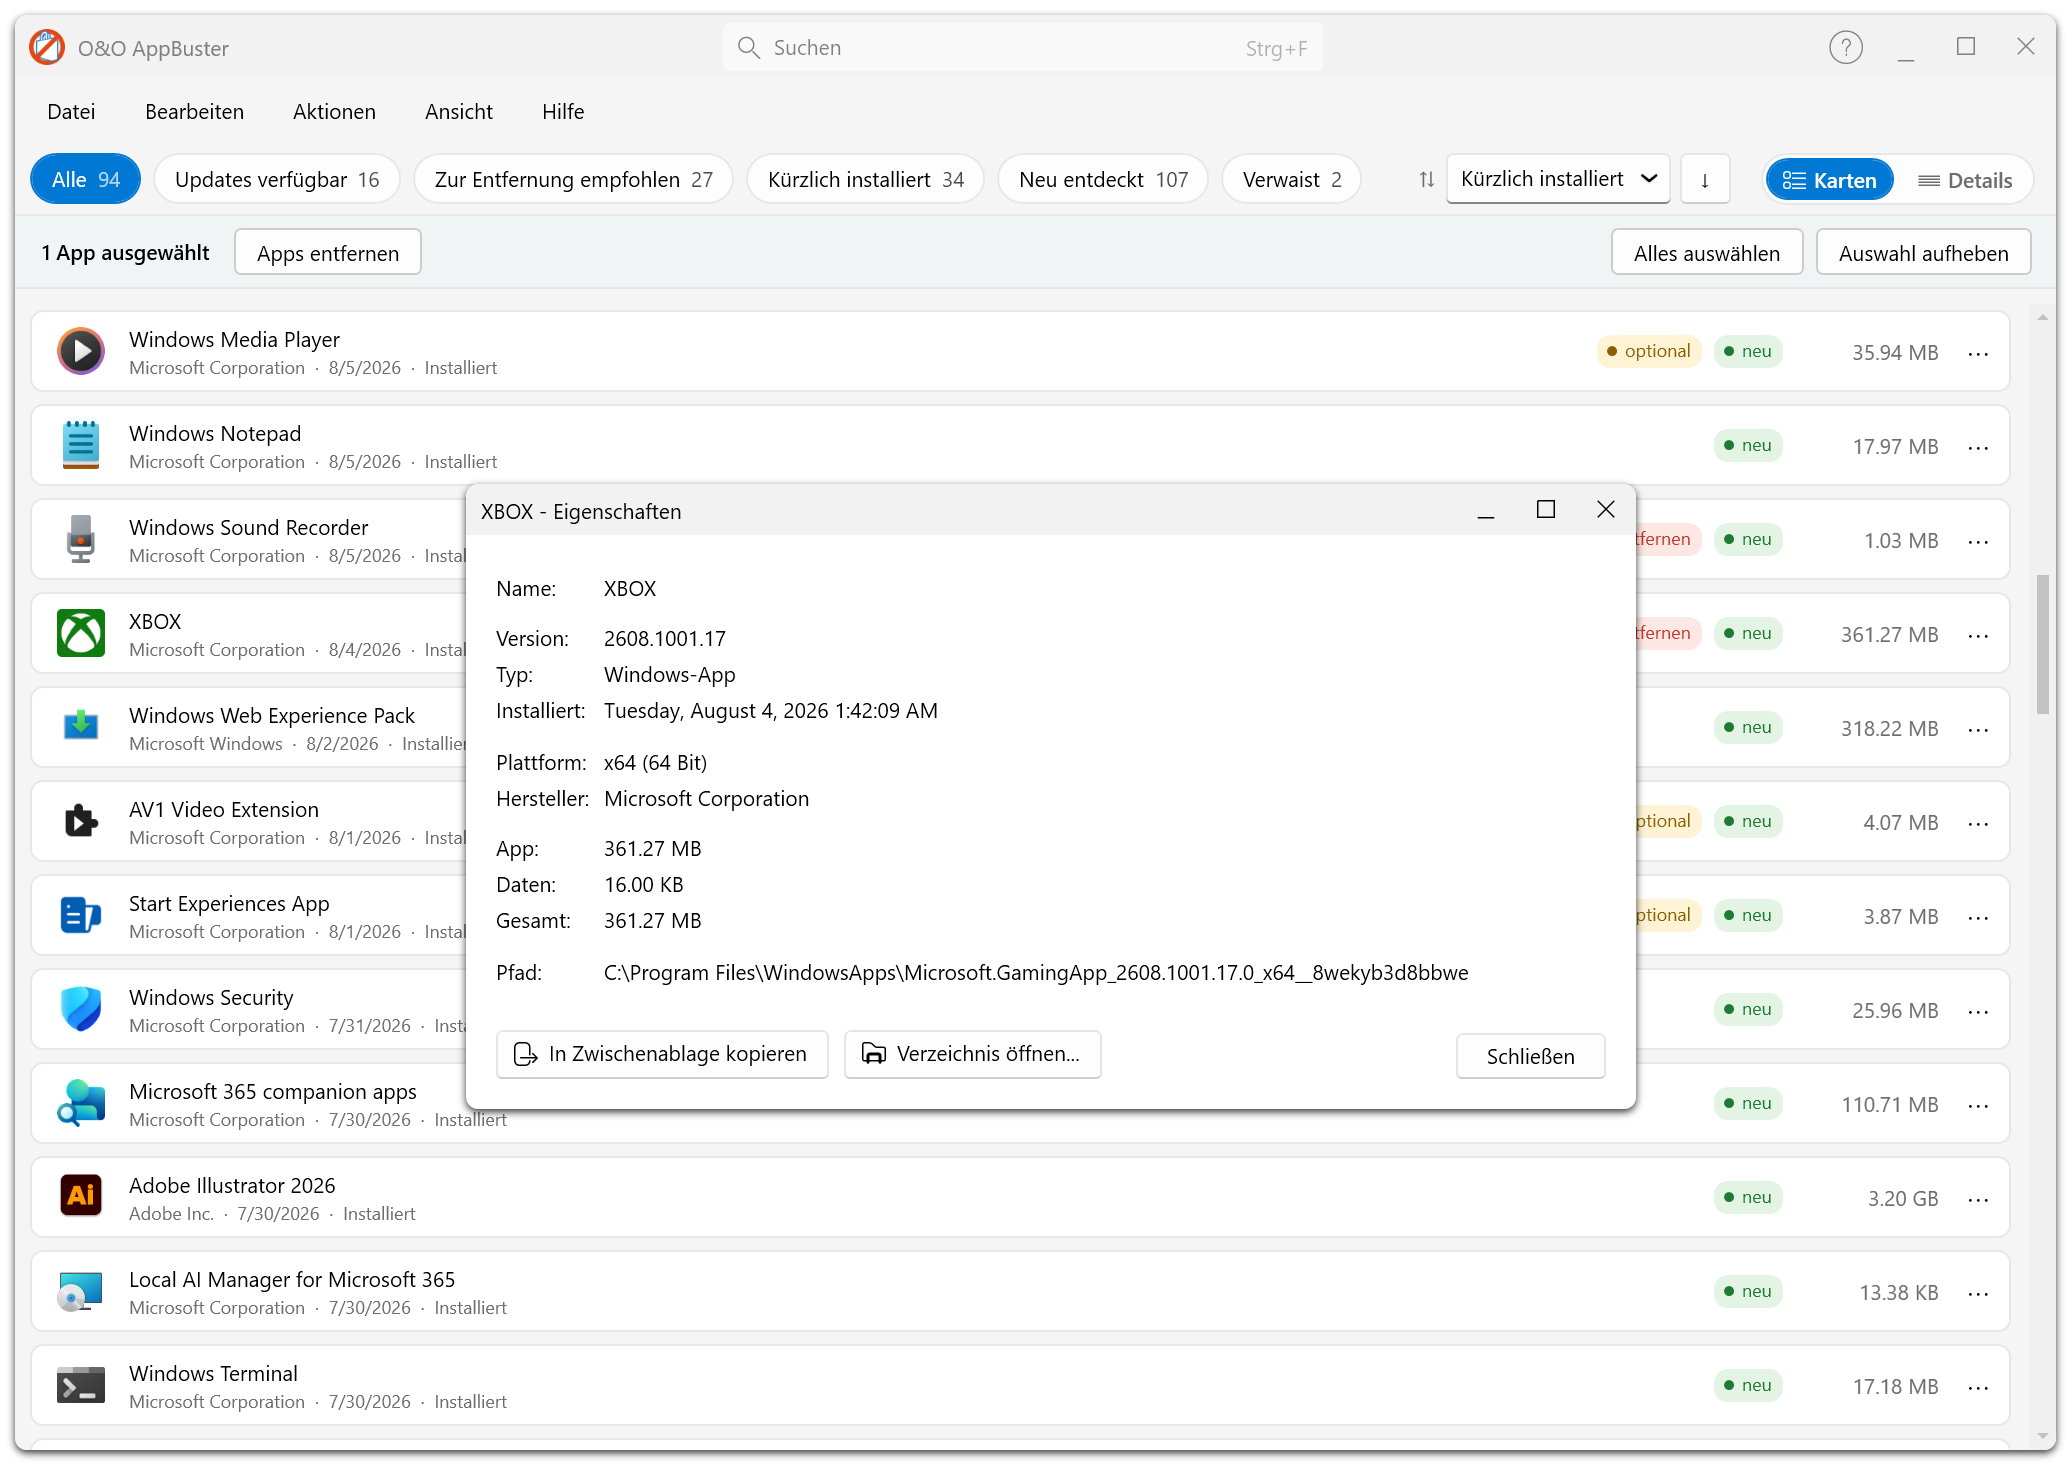2071x1465 pixels.
Task: Click the Adobe Illustrator 2026 icon
Action: point(81,1195)
